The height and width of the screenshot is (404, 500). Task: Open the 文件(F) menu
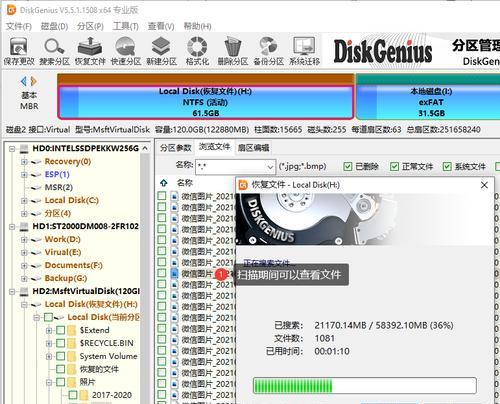point(19,26)
